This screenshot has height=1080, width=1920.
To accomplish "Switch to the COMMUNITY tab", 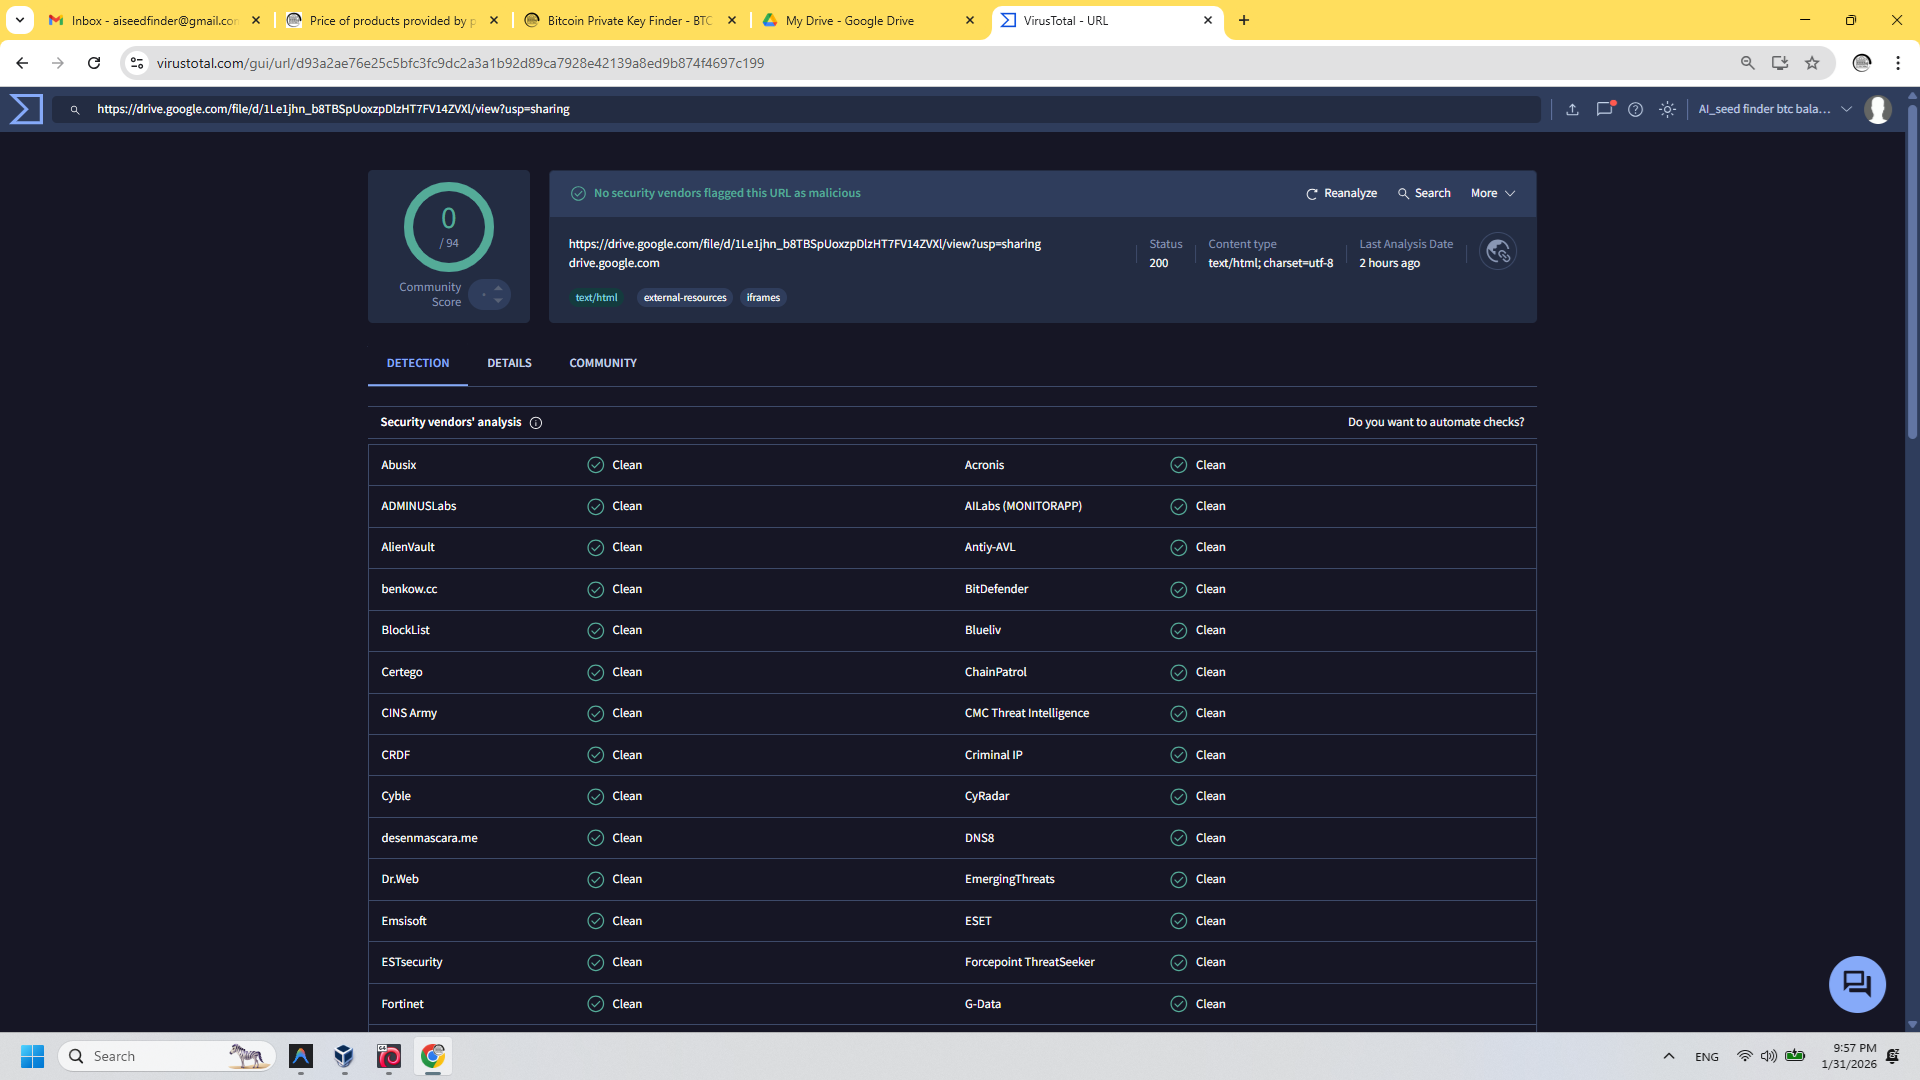I will pyautogui.click(x=602, y=363).
